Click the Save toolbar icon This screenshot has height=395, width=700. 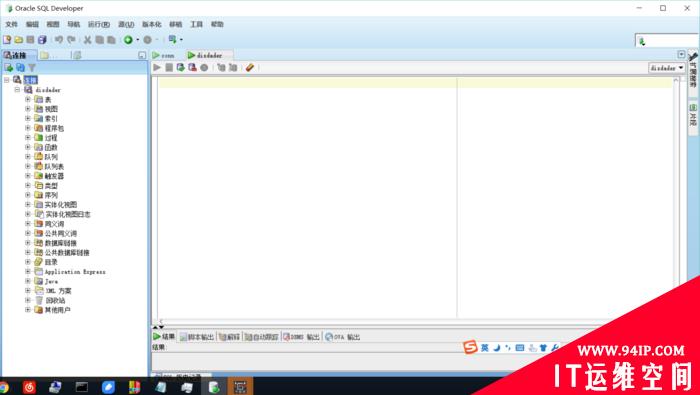[x=30, y=40]
